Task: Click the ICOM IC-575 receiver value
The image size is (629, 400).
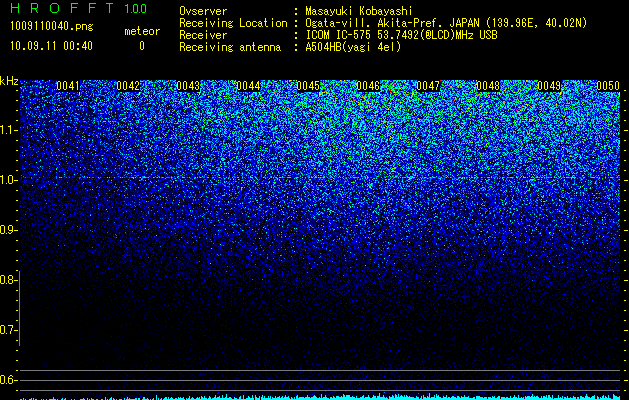Action: coord(402,35)
